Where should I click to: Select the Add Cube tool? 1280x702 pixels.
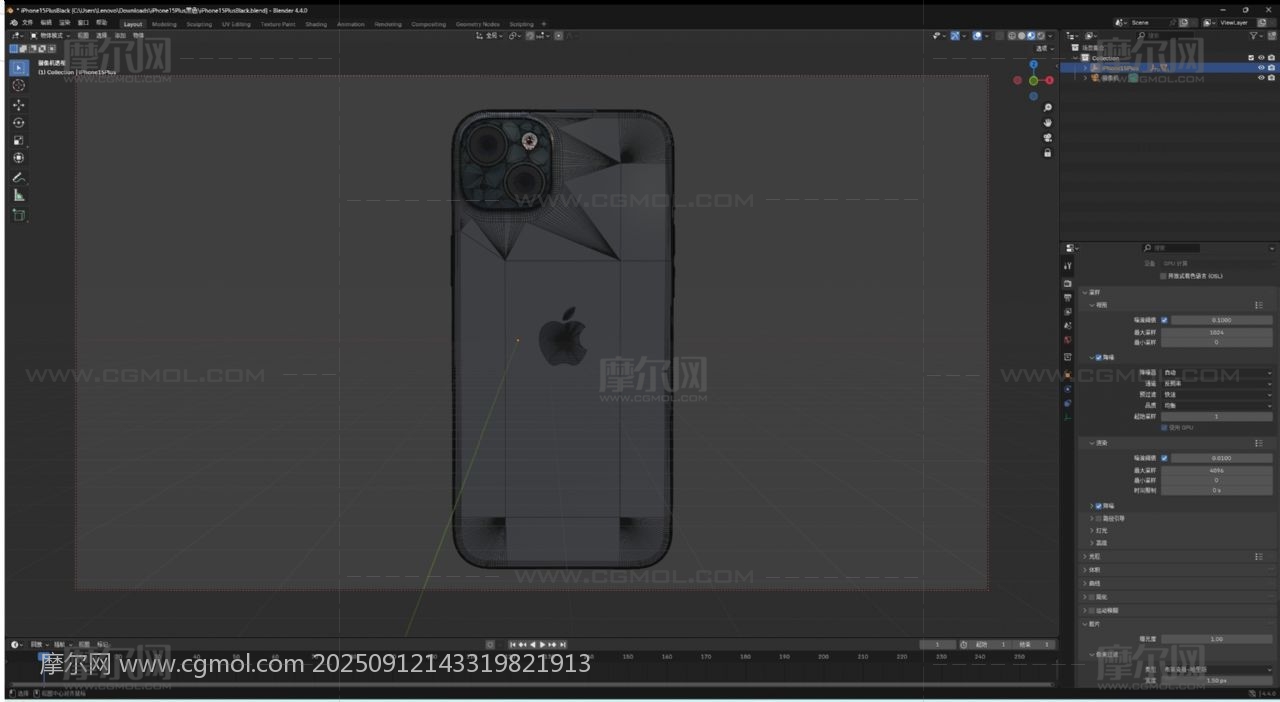pos(18,215)
